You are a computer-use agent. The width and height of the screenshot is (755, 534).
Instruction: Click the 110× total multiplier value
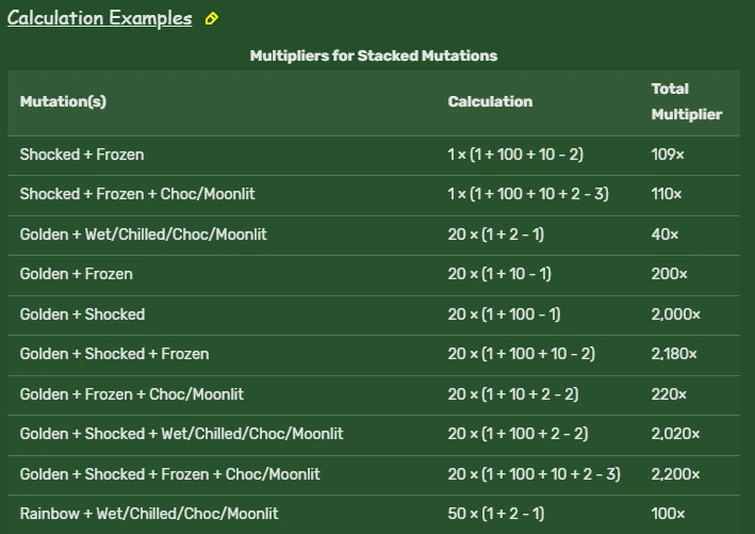(666, 194)
